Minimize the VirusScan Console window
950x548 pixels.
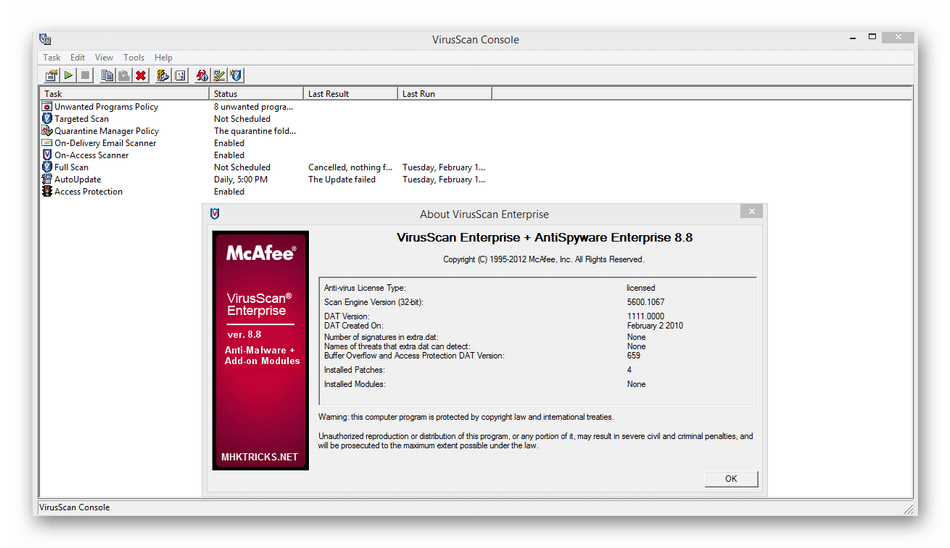852,38
